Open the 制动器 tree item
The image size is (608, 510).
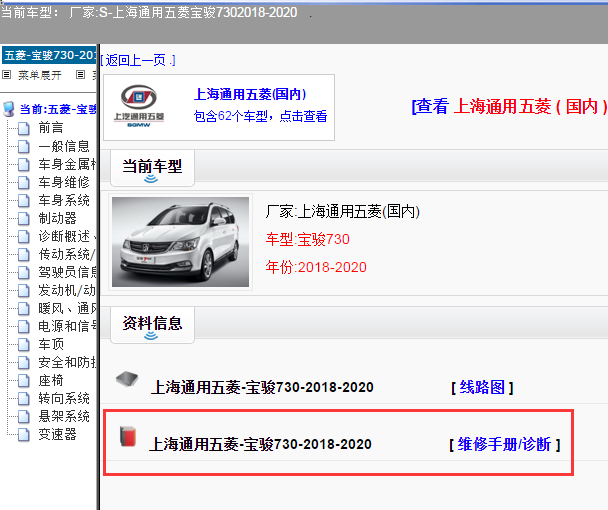tap(57, 218)
